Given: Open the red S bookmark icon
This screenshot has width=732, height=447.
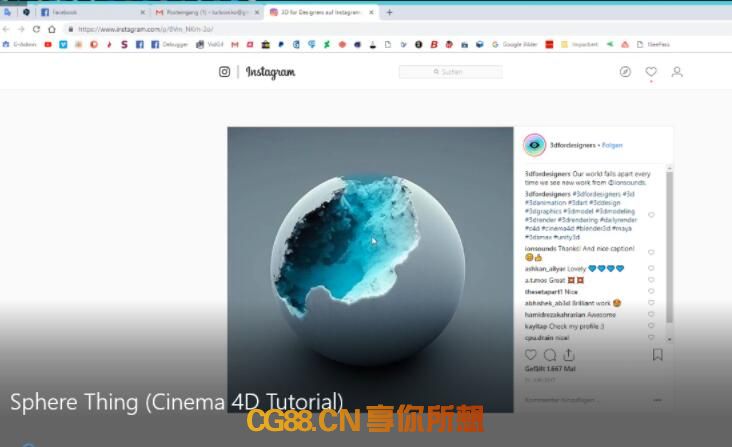Looking at the screenshot, I should [124, 44].
